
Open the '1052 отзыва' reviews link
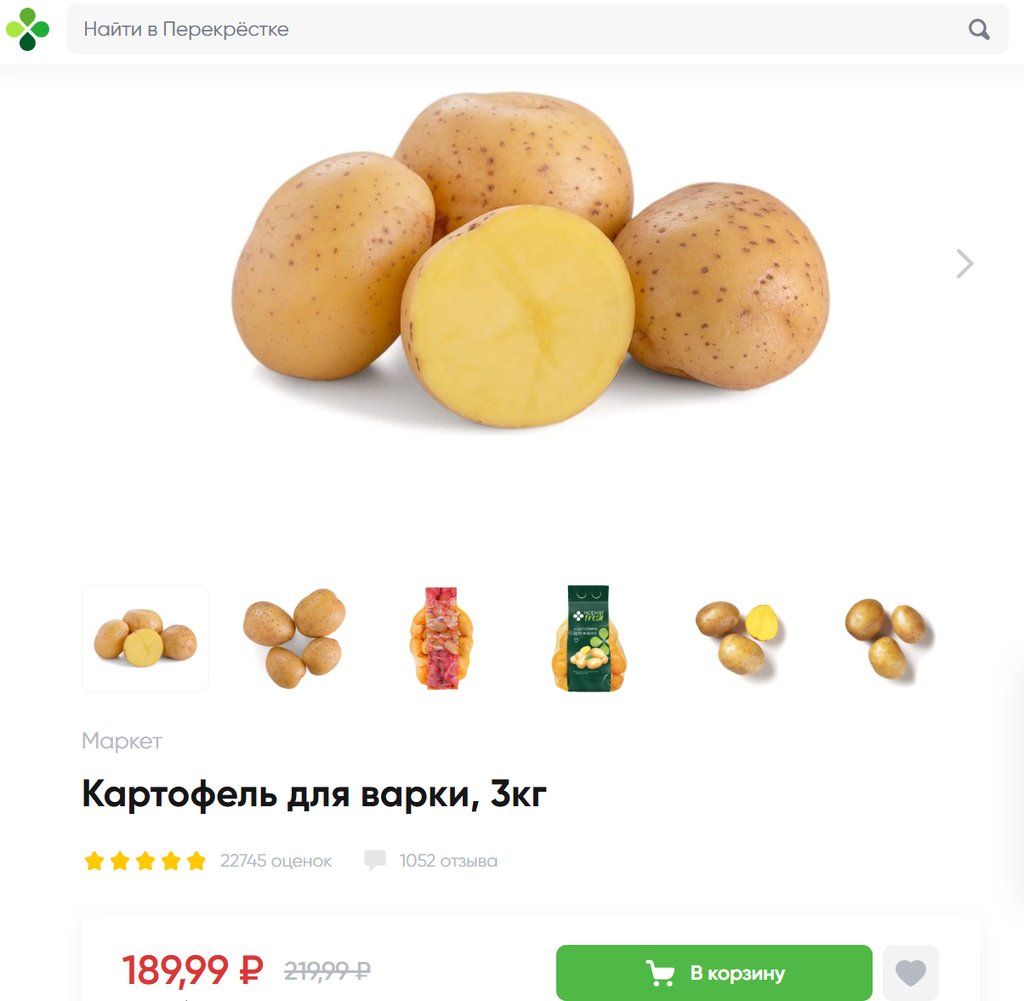[x=449, y=861]
